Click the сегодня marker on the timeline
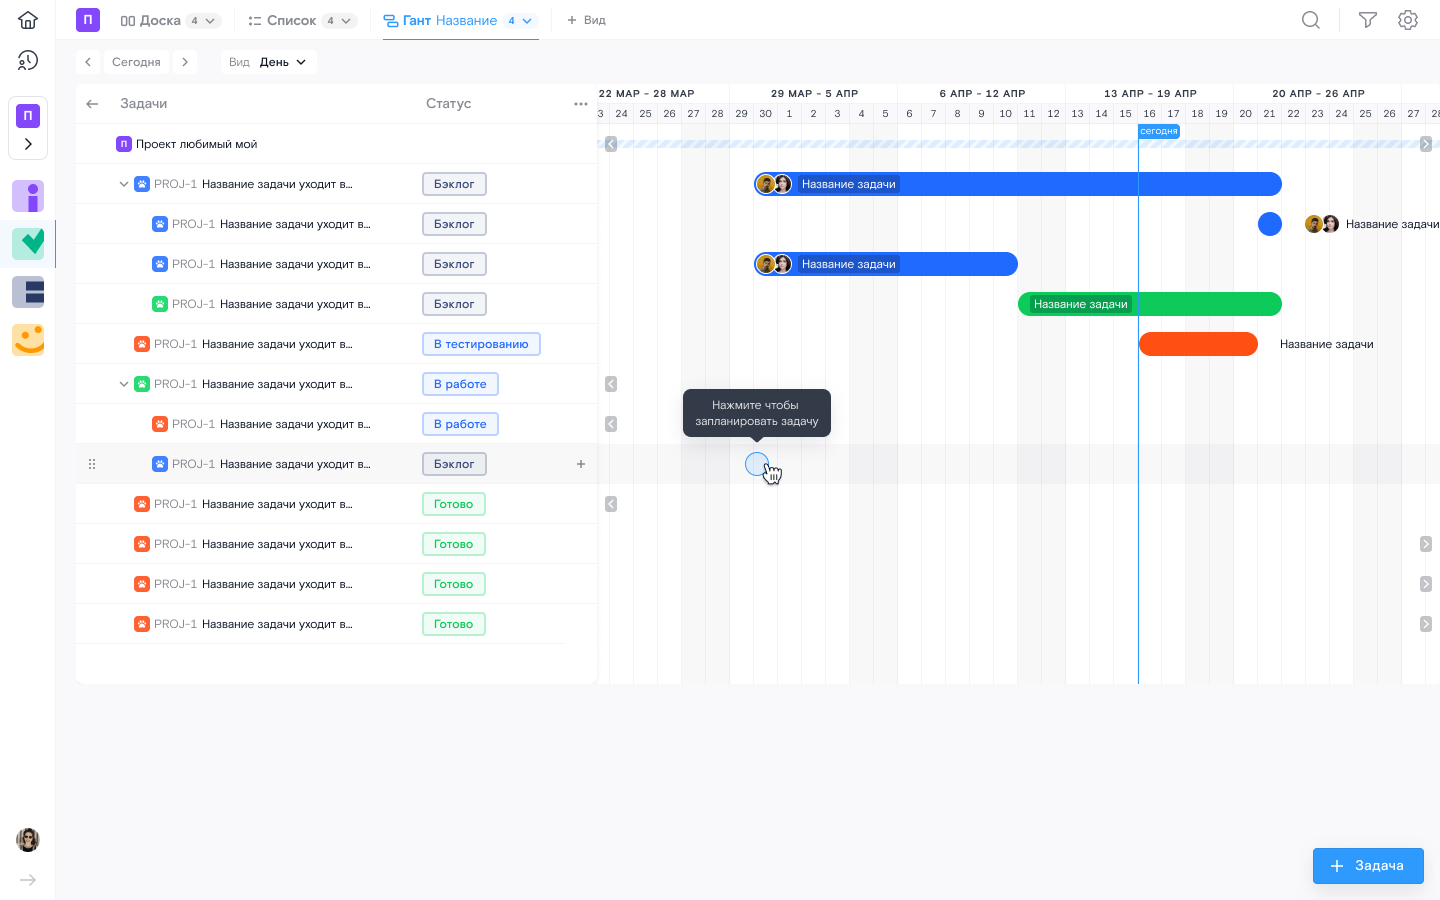The width and height of the screenshot is (1440, 900). pos(1159,131)
